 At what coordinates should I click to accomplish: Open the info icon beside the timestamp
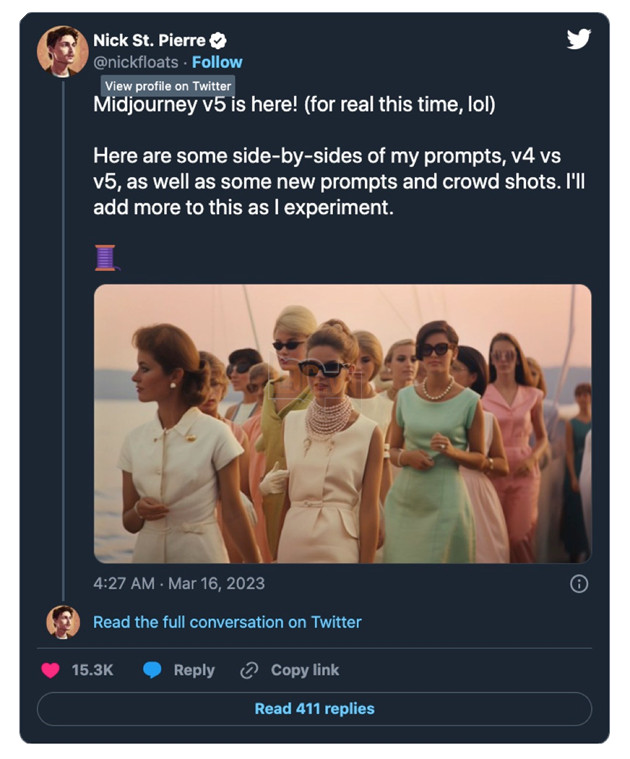pos(578,583)
